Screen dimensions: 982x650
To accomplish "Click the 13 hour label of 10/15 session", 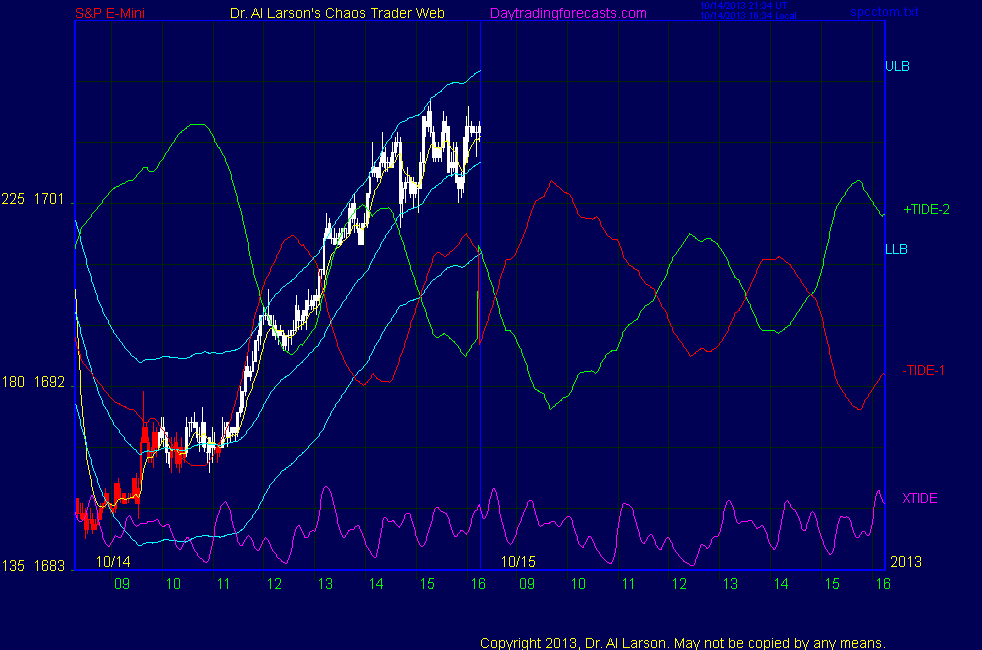I will pyautogui.click(x=730, y=584).
